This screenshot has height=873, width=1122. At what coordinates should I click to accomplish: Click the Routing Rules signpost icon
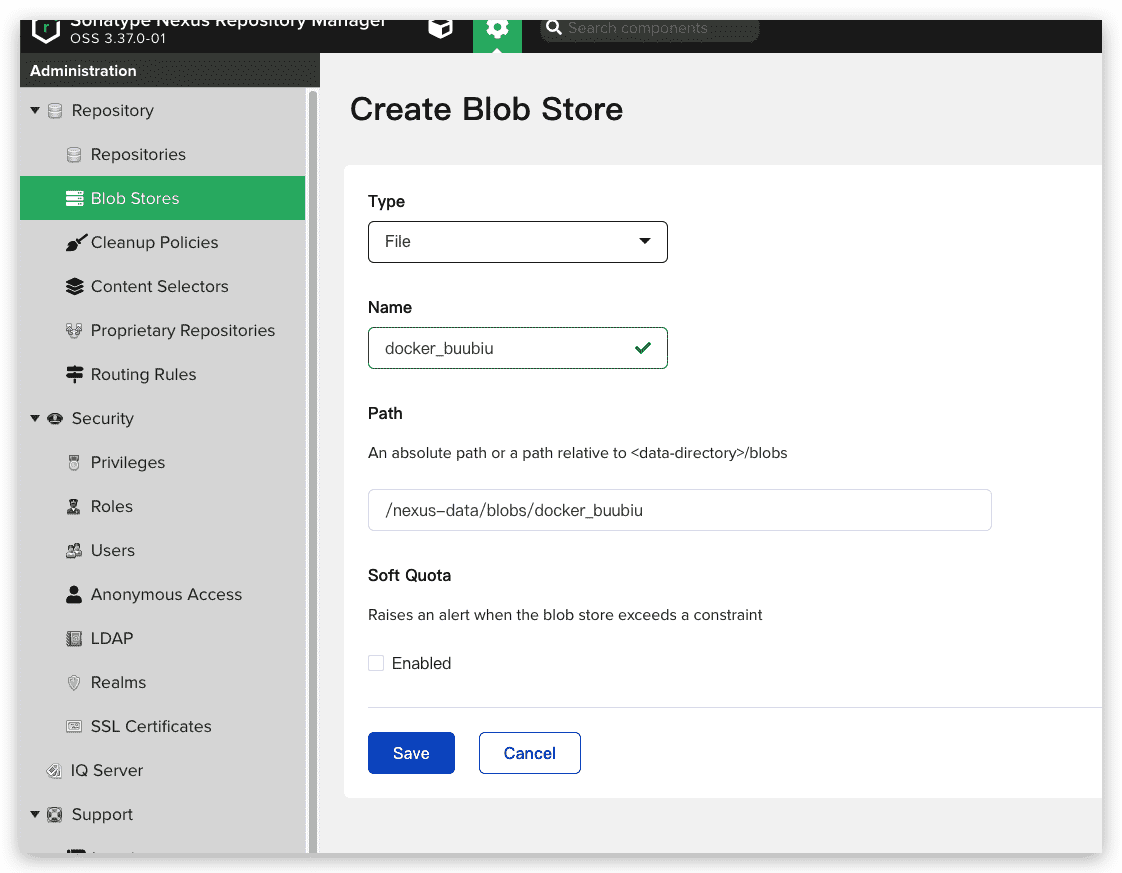74,375
